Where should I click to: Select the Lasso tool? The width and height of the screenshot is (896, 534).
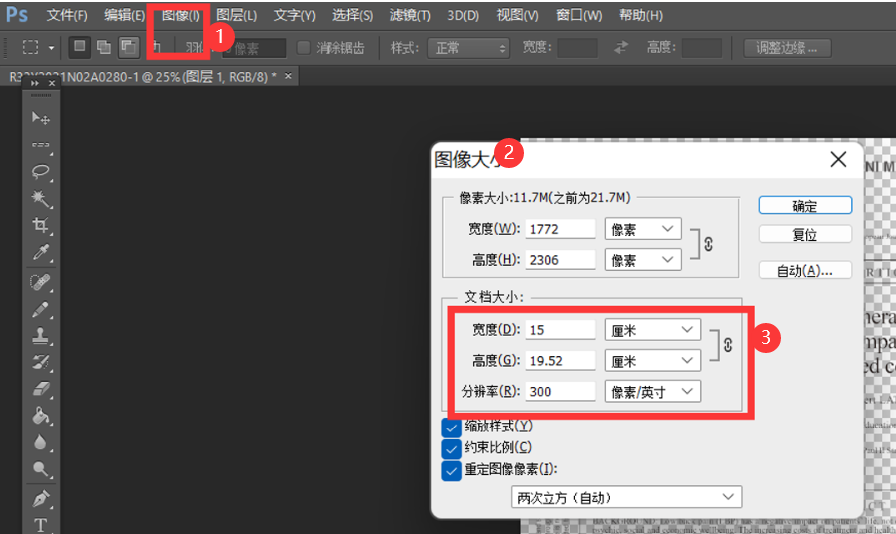41,172
